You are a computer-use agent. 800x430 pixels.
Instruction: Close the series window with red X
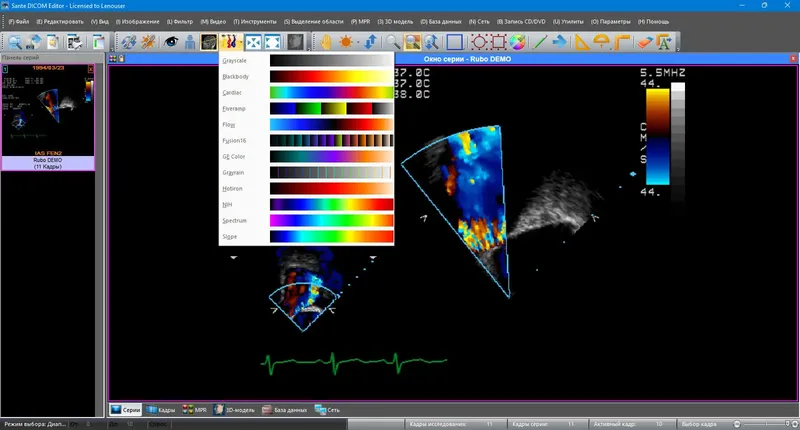[793, 59]
